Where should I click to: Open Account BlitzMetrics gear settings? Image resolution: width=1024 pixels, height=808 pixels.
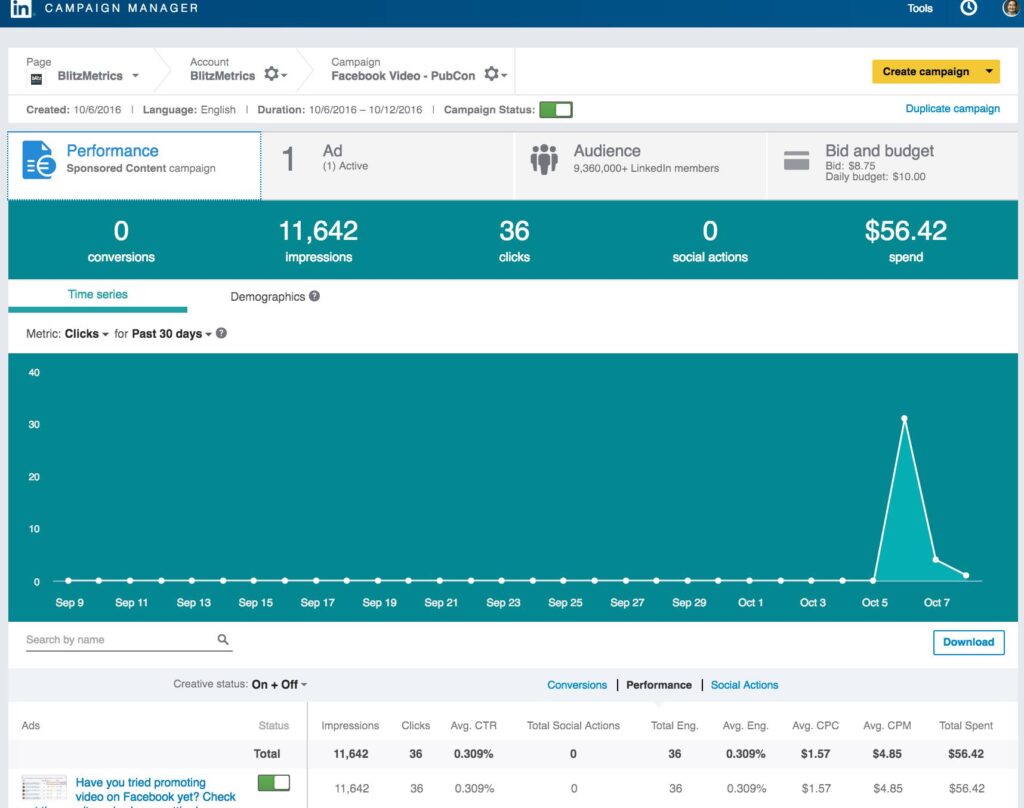click(275, 74)
